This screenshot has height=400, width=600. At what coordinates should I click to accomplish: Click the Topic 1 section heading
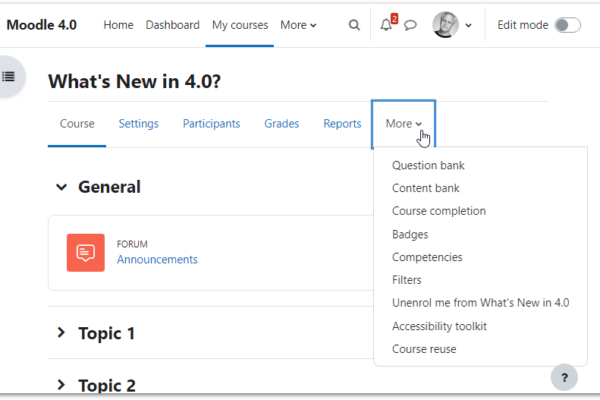coord(106,333)
